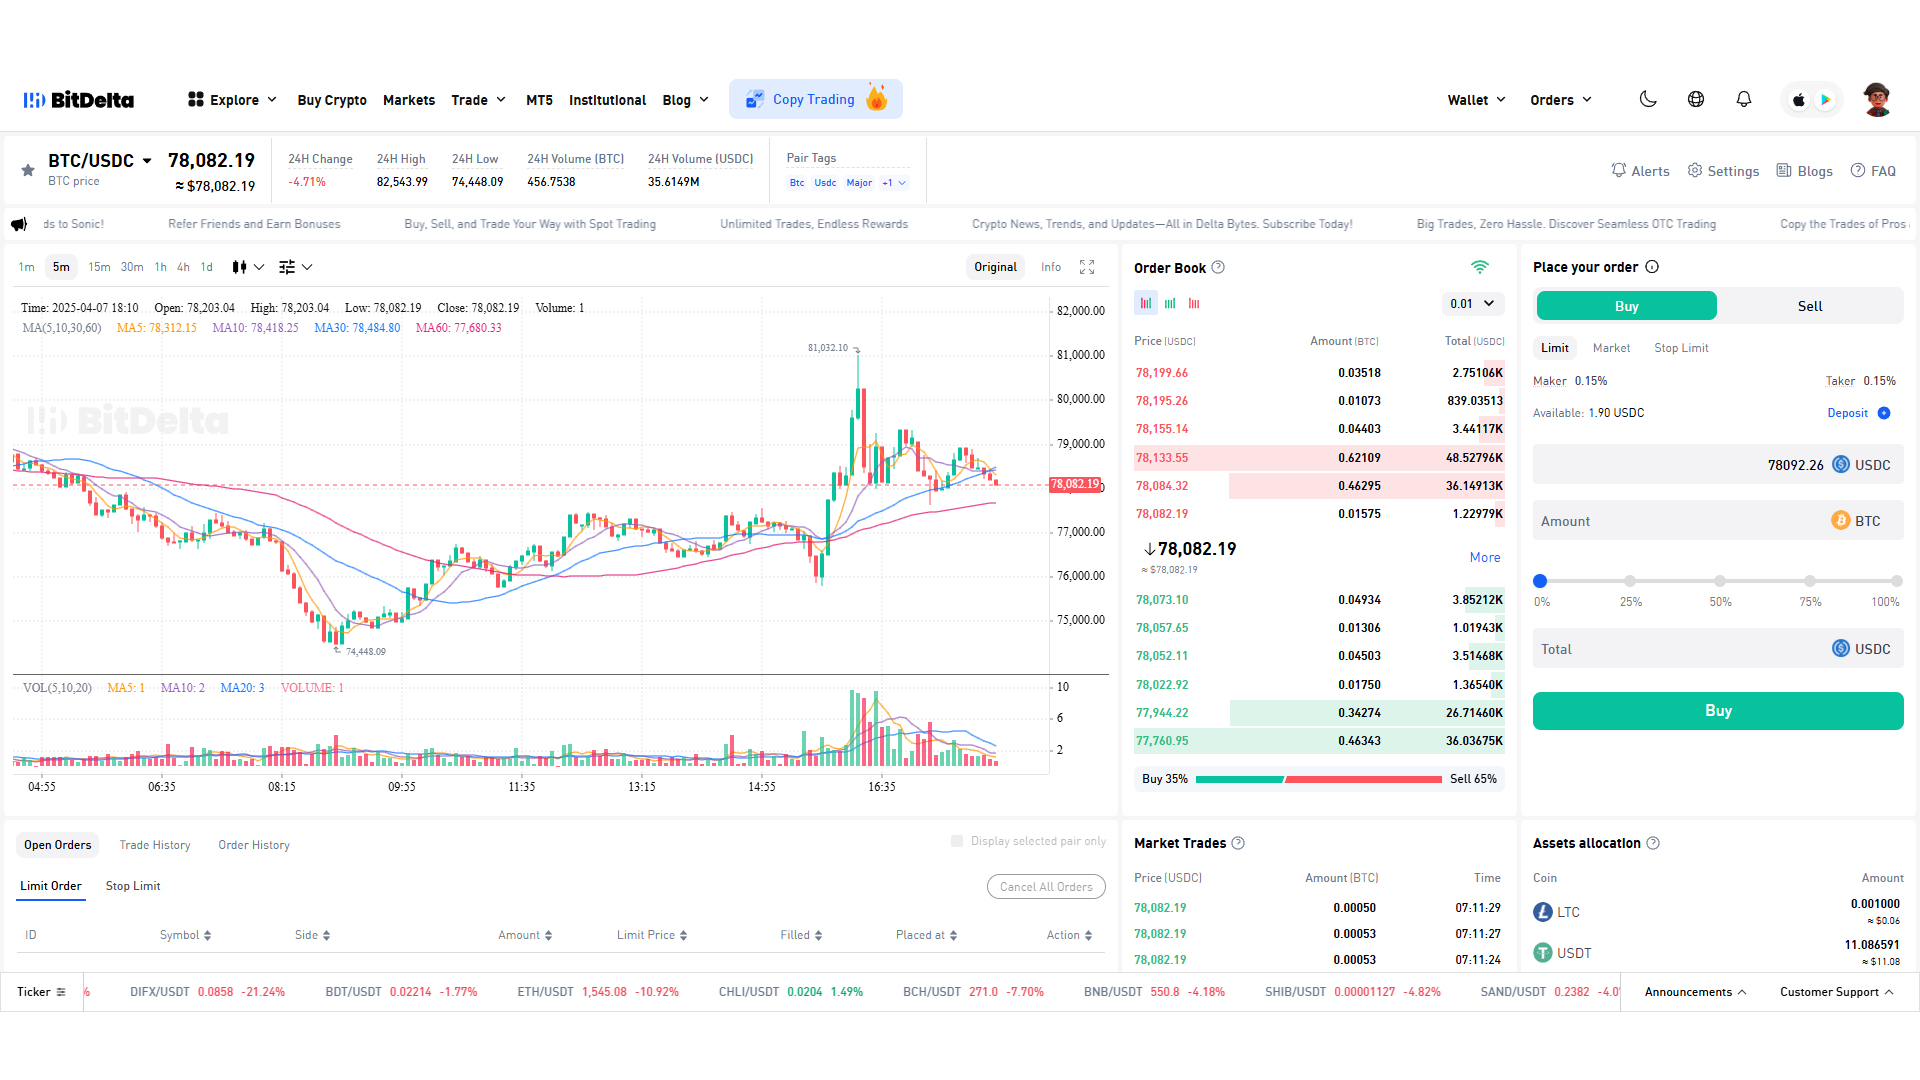Open order book 0.01 precision dropdown
1920x1080 pixels.
tap(1472, 303)
